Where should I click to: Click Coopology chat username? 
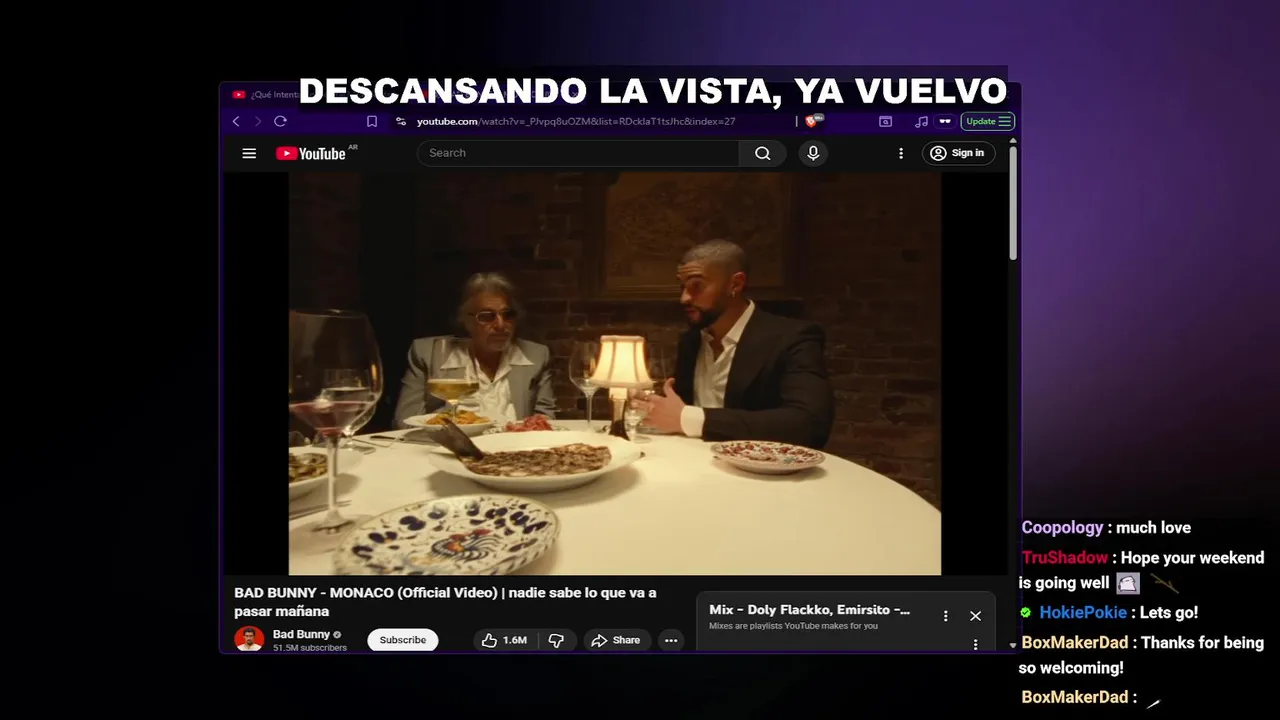tap(1062, 527)
